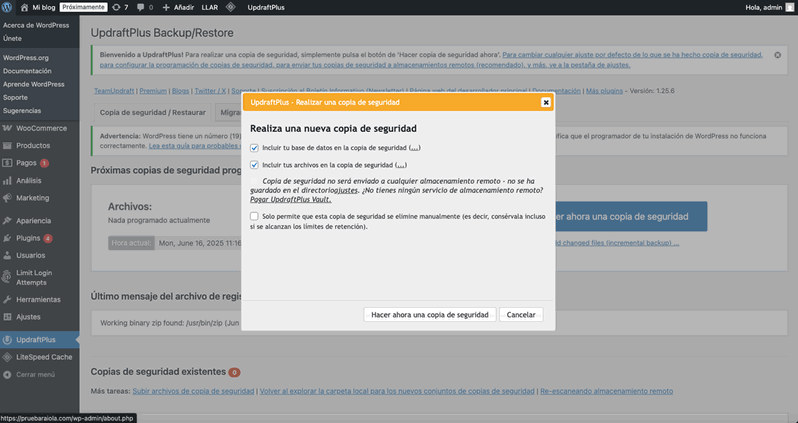Image resolution: width=798 pixels, height=423 pixels.
Task: Click the plus Añadir icon
Action: (x=166, y=7)
